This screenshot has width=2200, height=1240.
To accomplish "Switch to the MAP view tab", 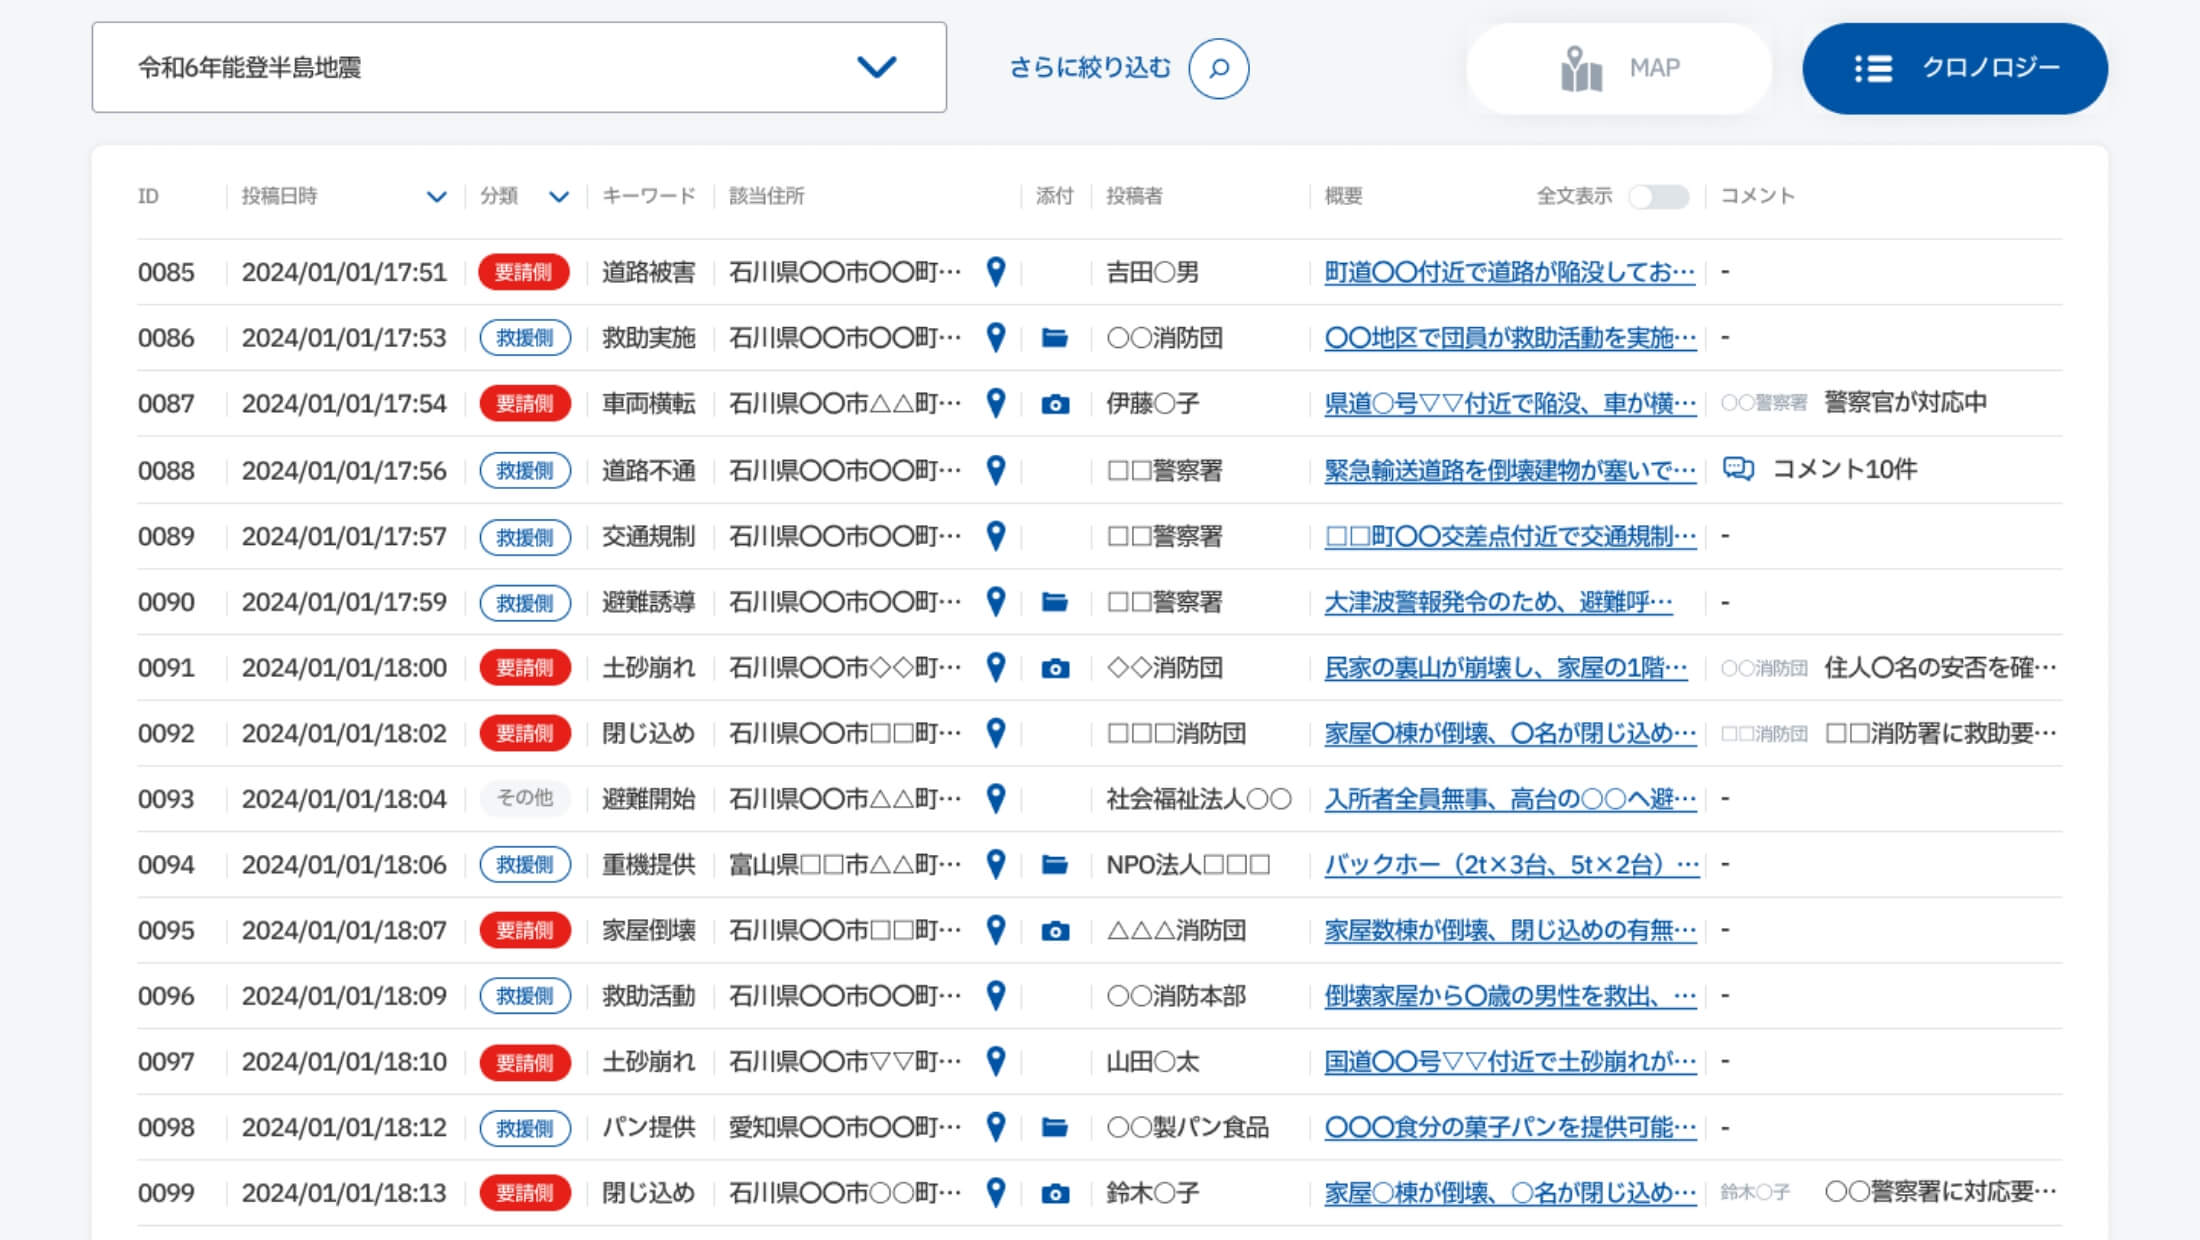I will pyautogui.click(x=1619, y=68).
